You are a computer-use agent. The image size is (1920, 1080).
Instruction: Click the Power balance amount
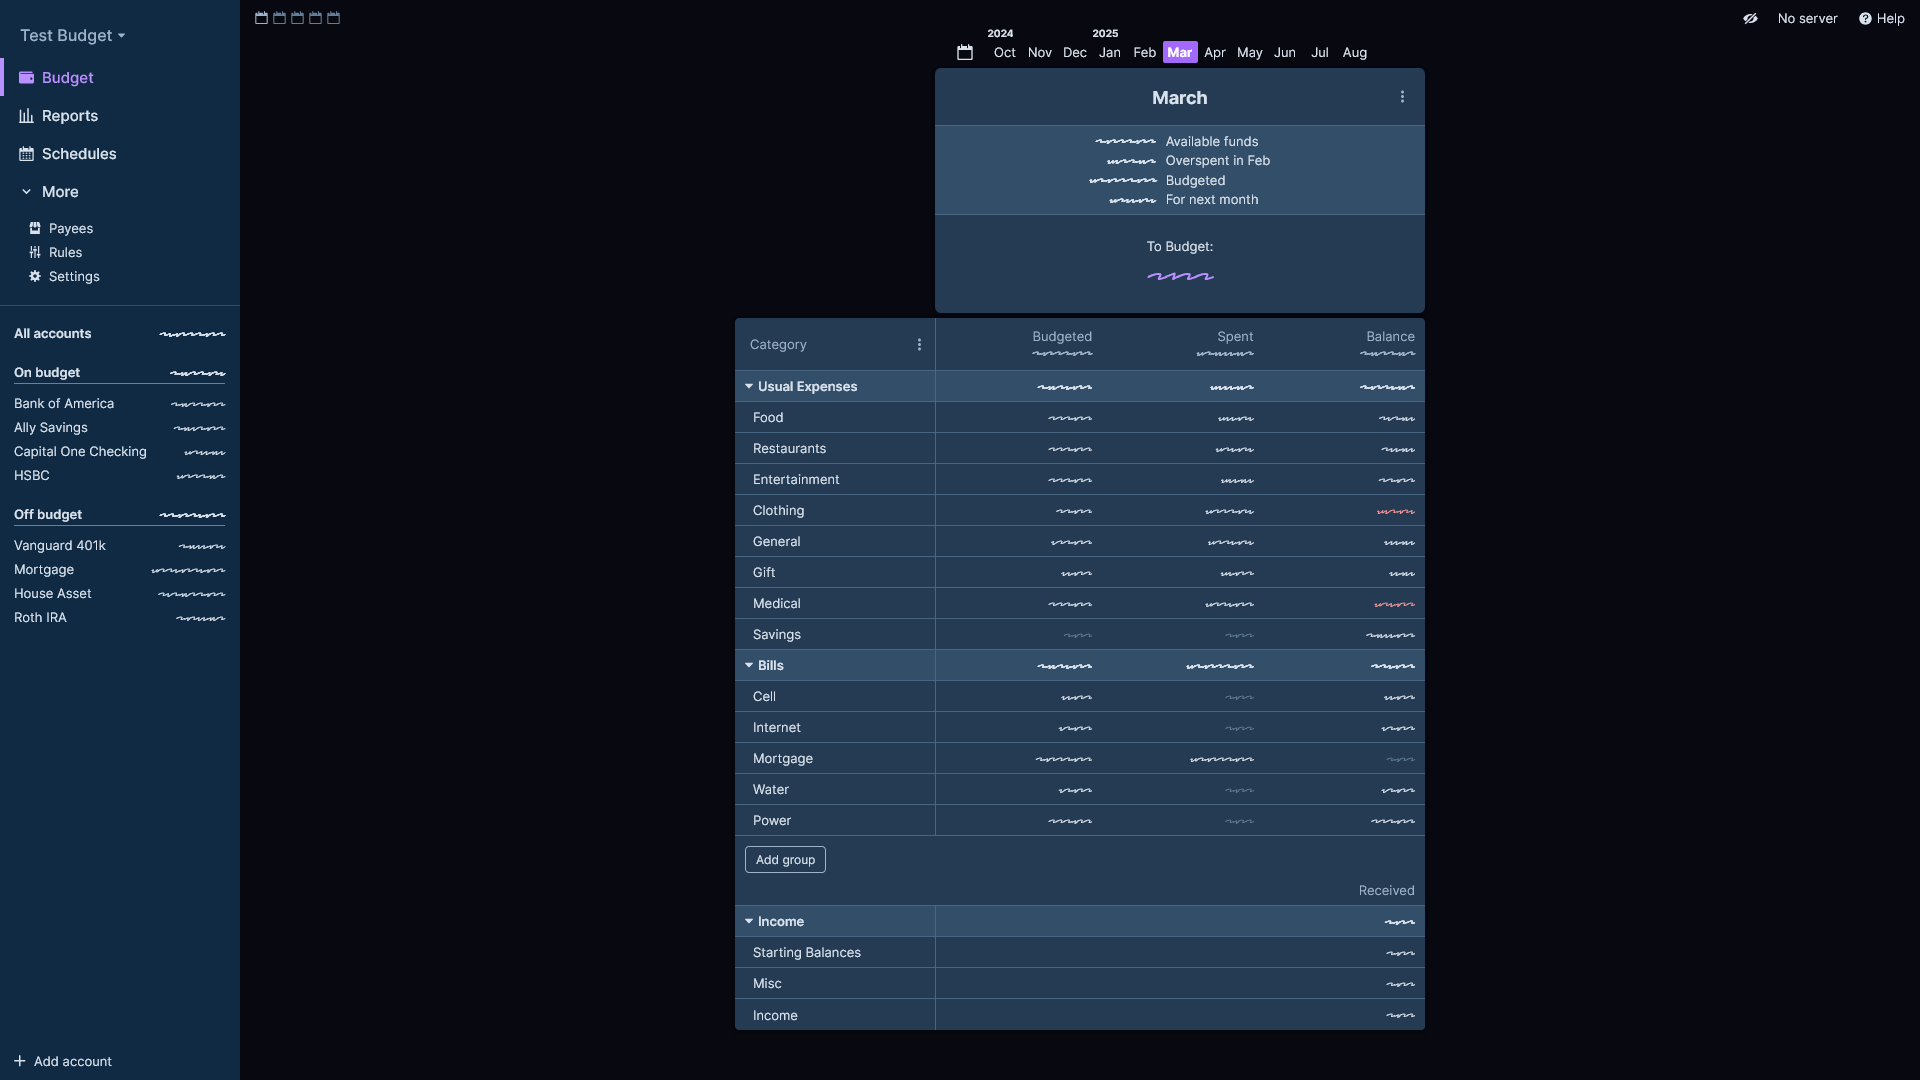1392,821
